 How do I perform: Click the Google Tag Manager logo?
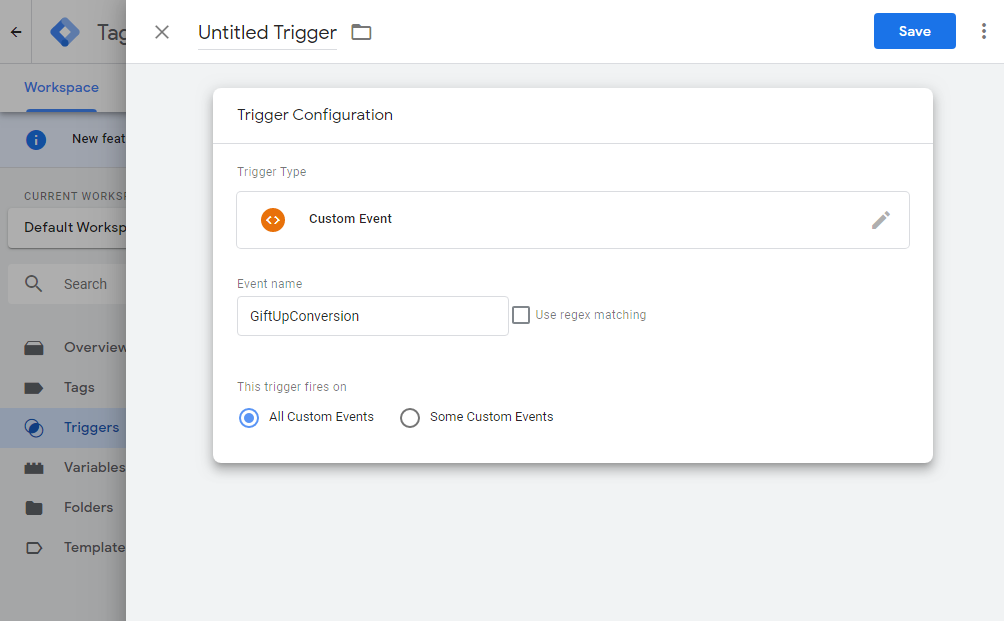[65, 32]
